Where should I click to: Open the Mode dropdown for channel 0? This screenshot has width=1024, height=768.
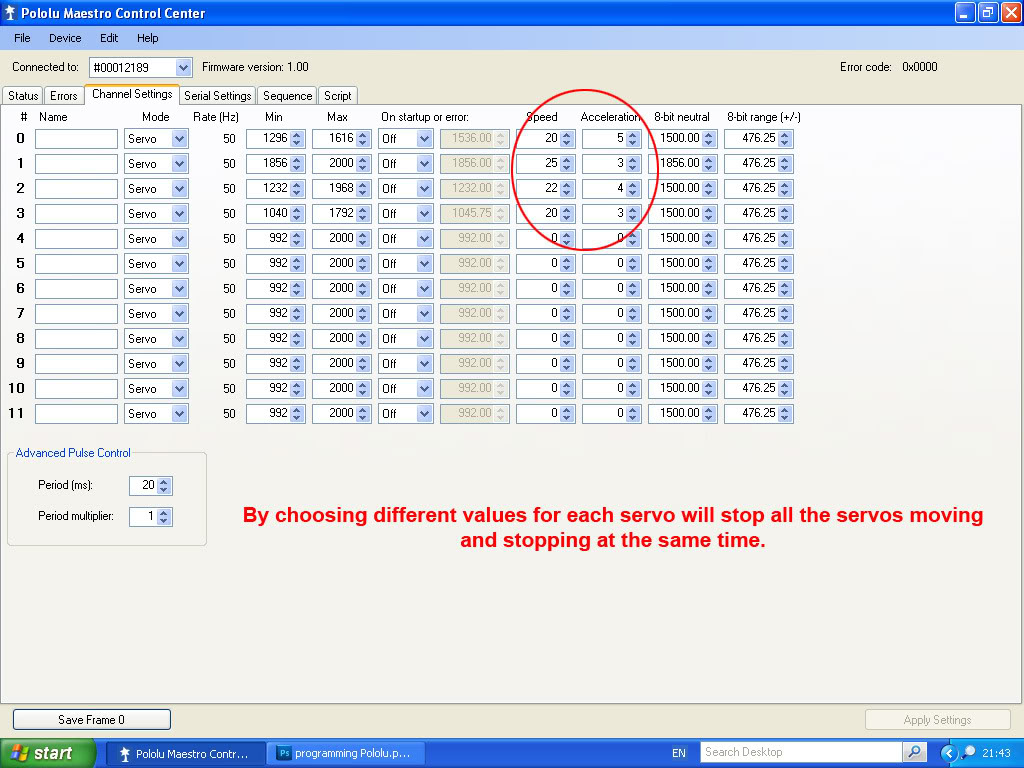tap(180, 138)
